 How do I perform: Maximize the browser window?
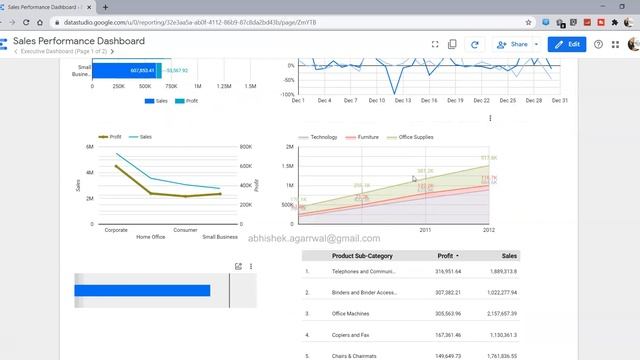(622, 7)
